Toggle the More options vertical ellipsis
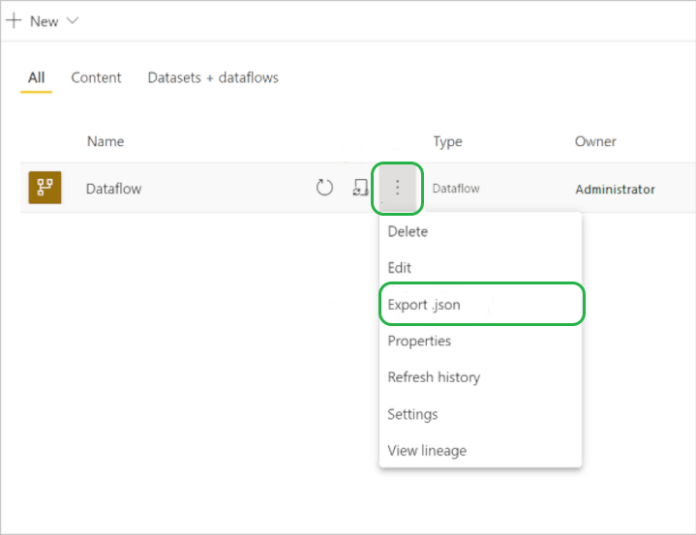Screen dimensions: 696x535 click(x=398, y=188)
